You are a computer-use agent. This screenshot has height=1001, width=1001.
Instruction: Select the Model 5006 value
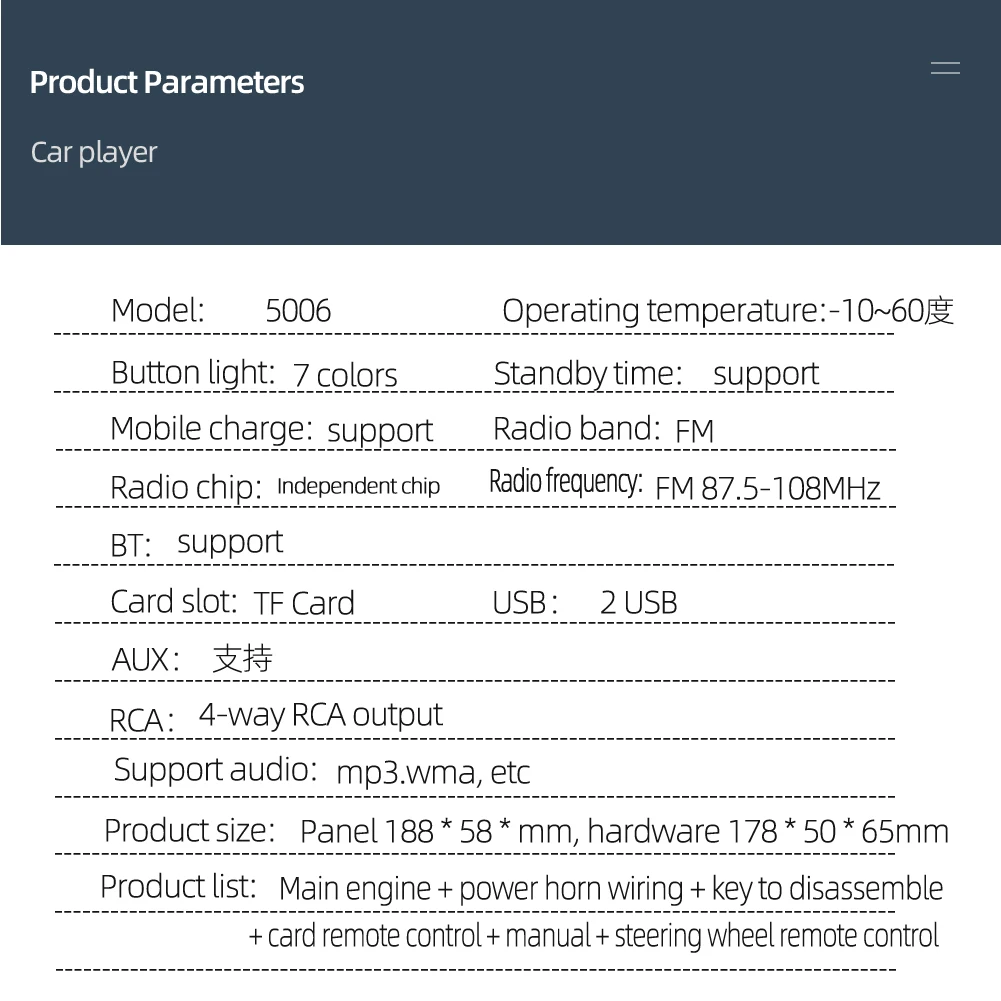coord(298,311)
